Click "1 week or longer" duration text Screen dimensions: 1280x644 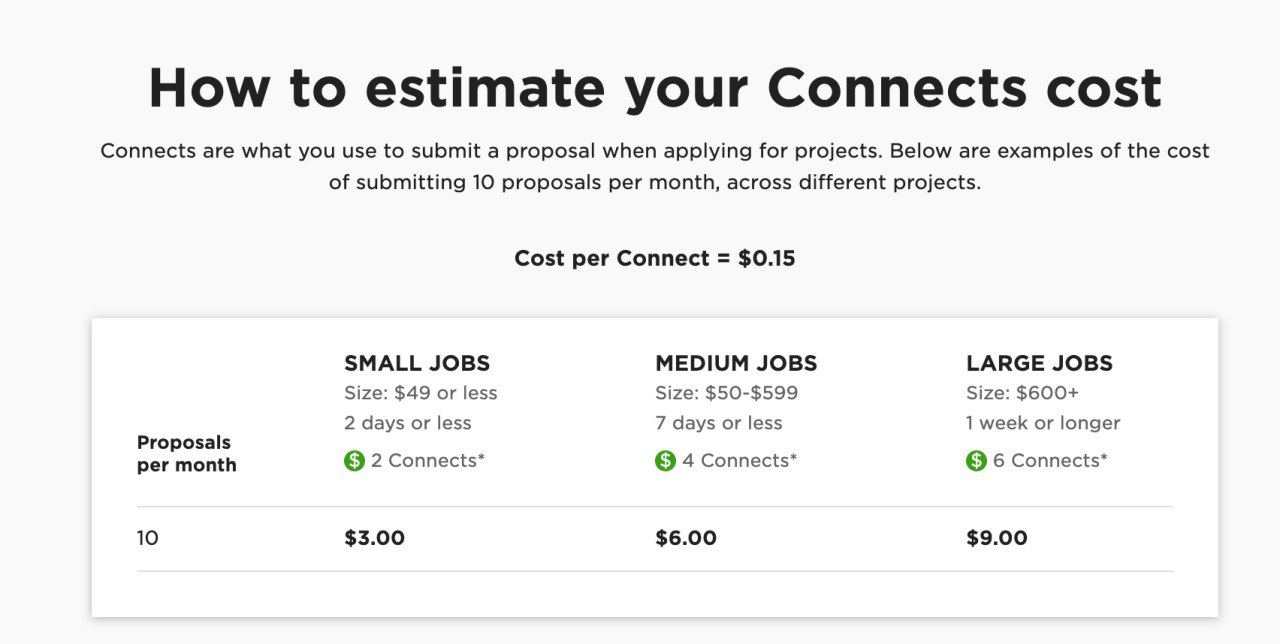click(x=1043, y=423)
